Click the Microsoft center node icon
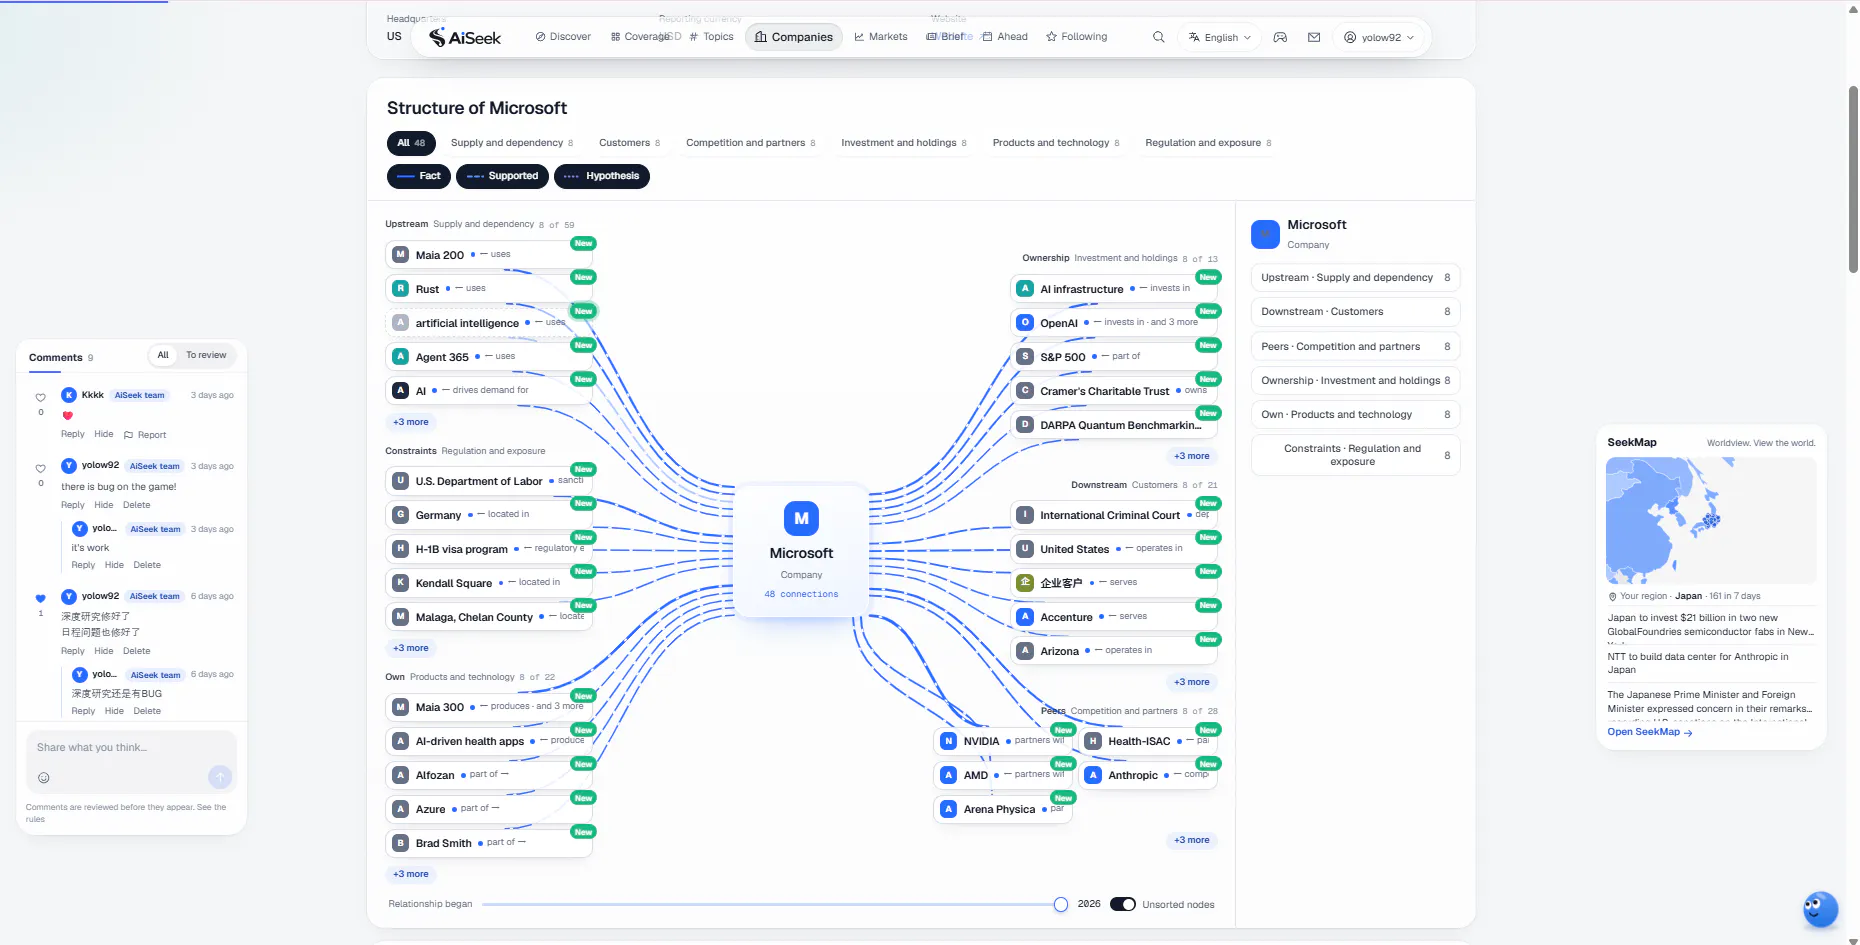This screenshot has height=945, width=1860. click(801, 518)
